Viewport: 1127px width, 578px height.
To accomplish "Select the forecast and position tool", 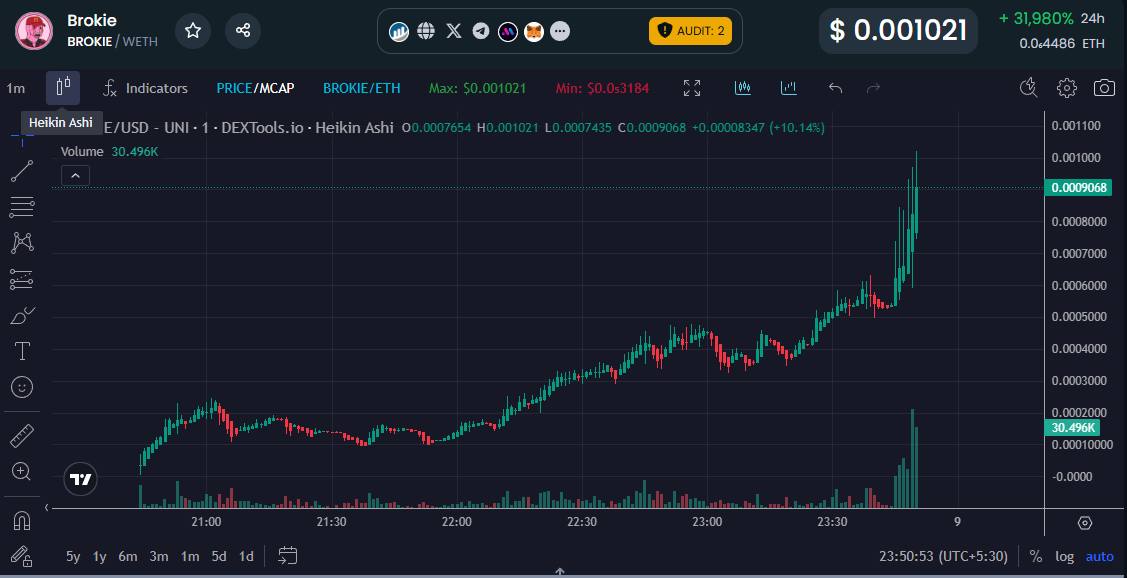I will (22, 280).
